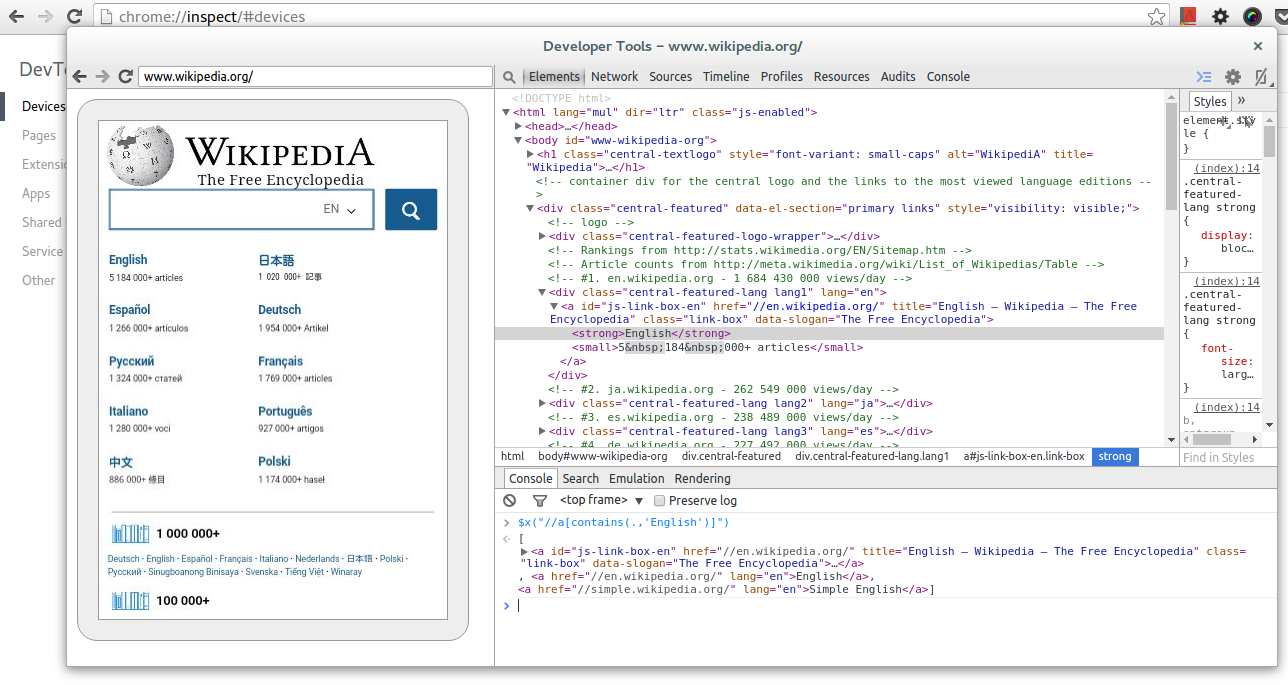Close the Developer Tools window
Viewport: 1288px width, 685px height.
pyautogui.click(x=1258, y=46)
